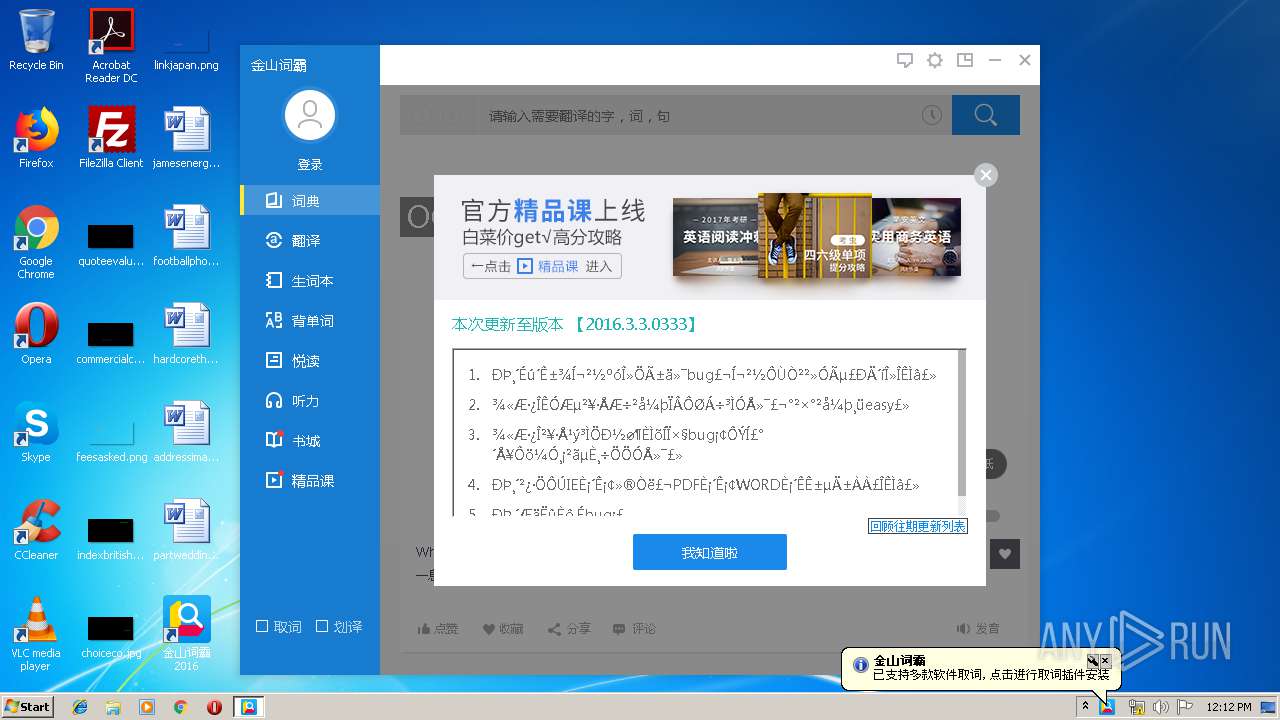
Task: Click the 实用商务英语 course thumbnail
Action: pos(915,237)
